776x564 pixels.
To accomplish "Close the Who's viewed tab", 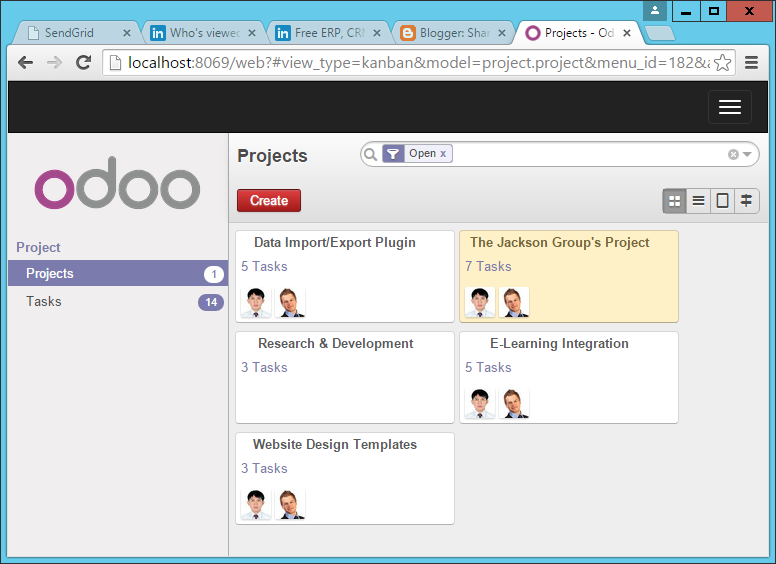I will [252, 33].
